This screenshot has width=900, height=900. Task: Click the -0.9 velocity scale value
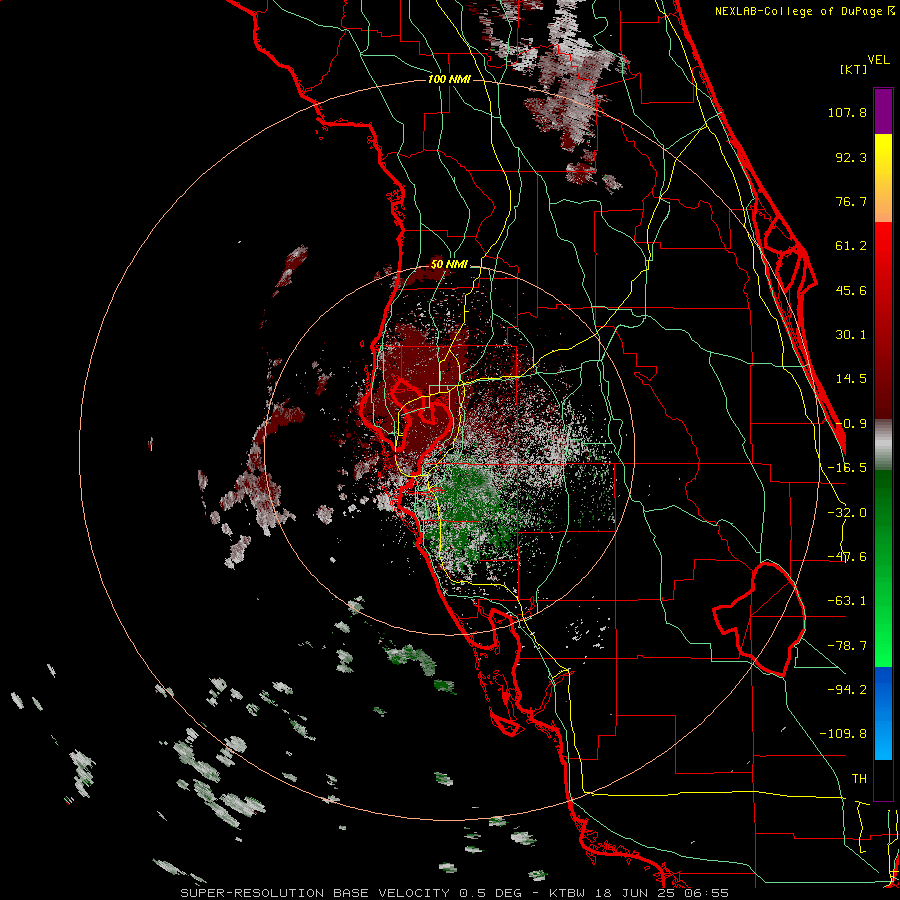pos(851,424)
